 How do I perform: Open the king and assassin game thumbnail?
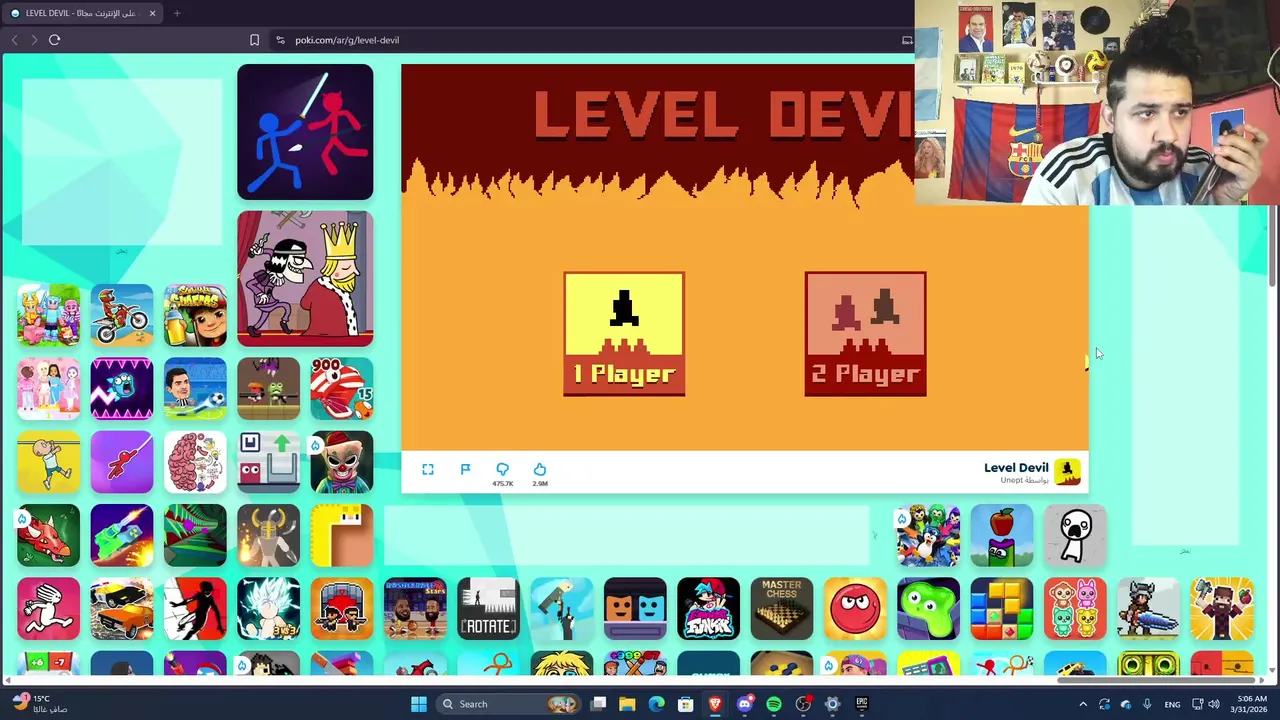tap(305, 278)
